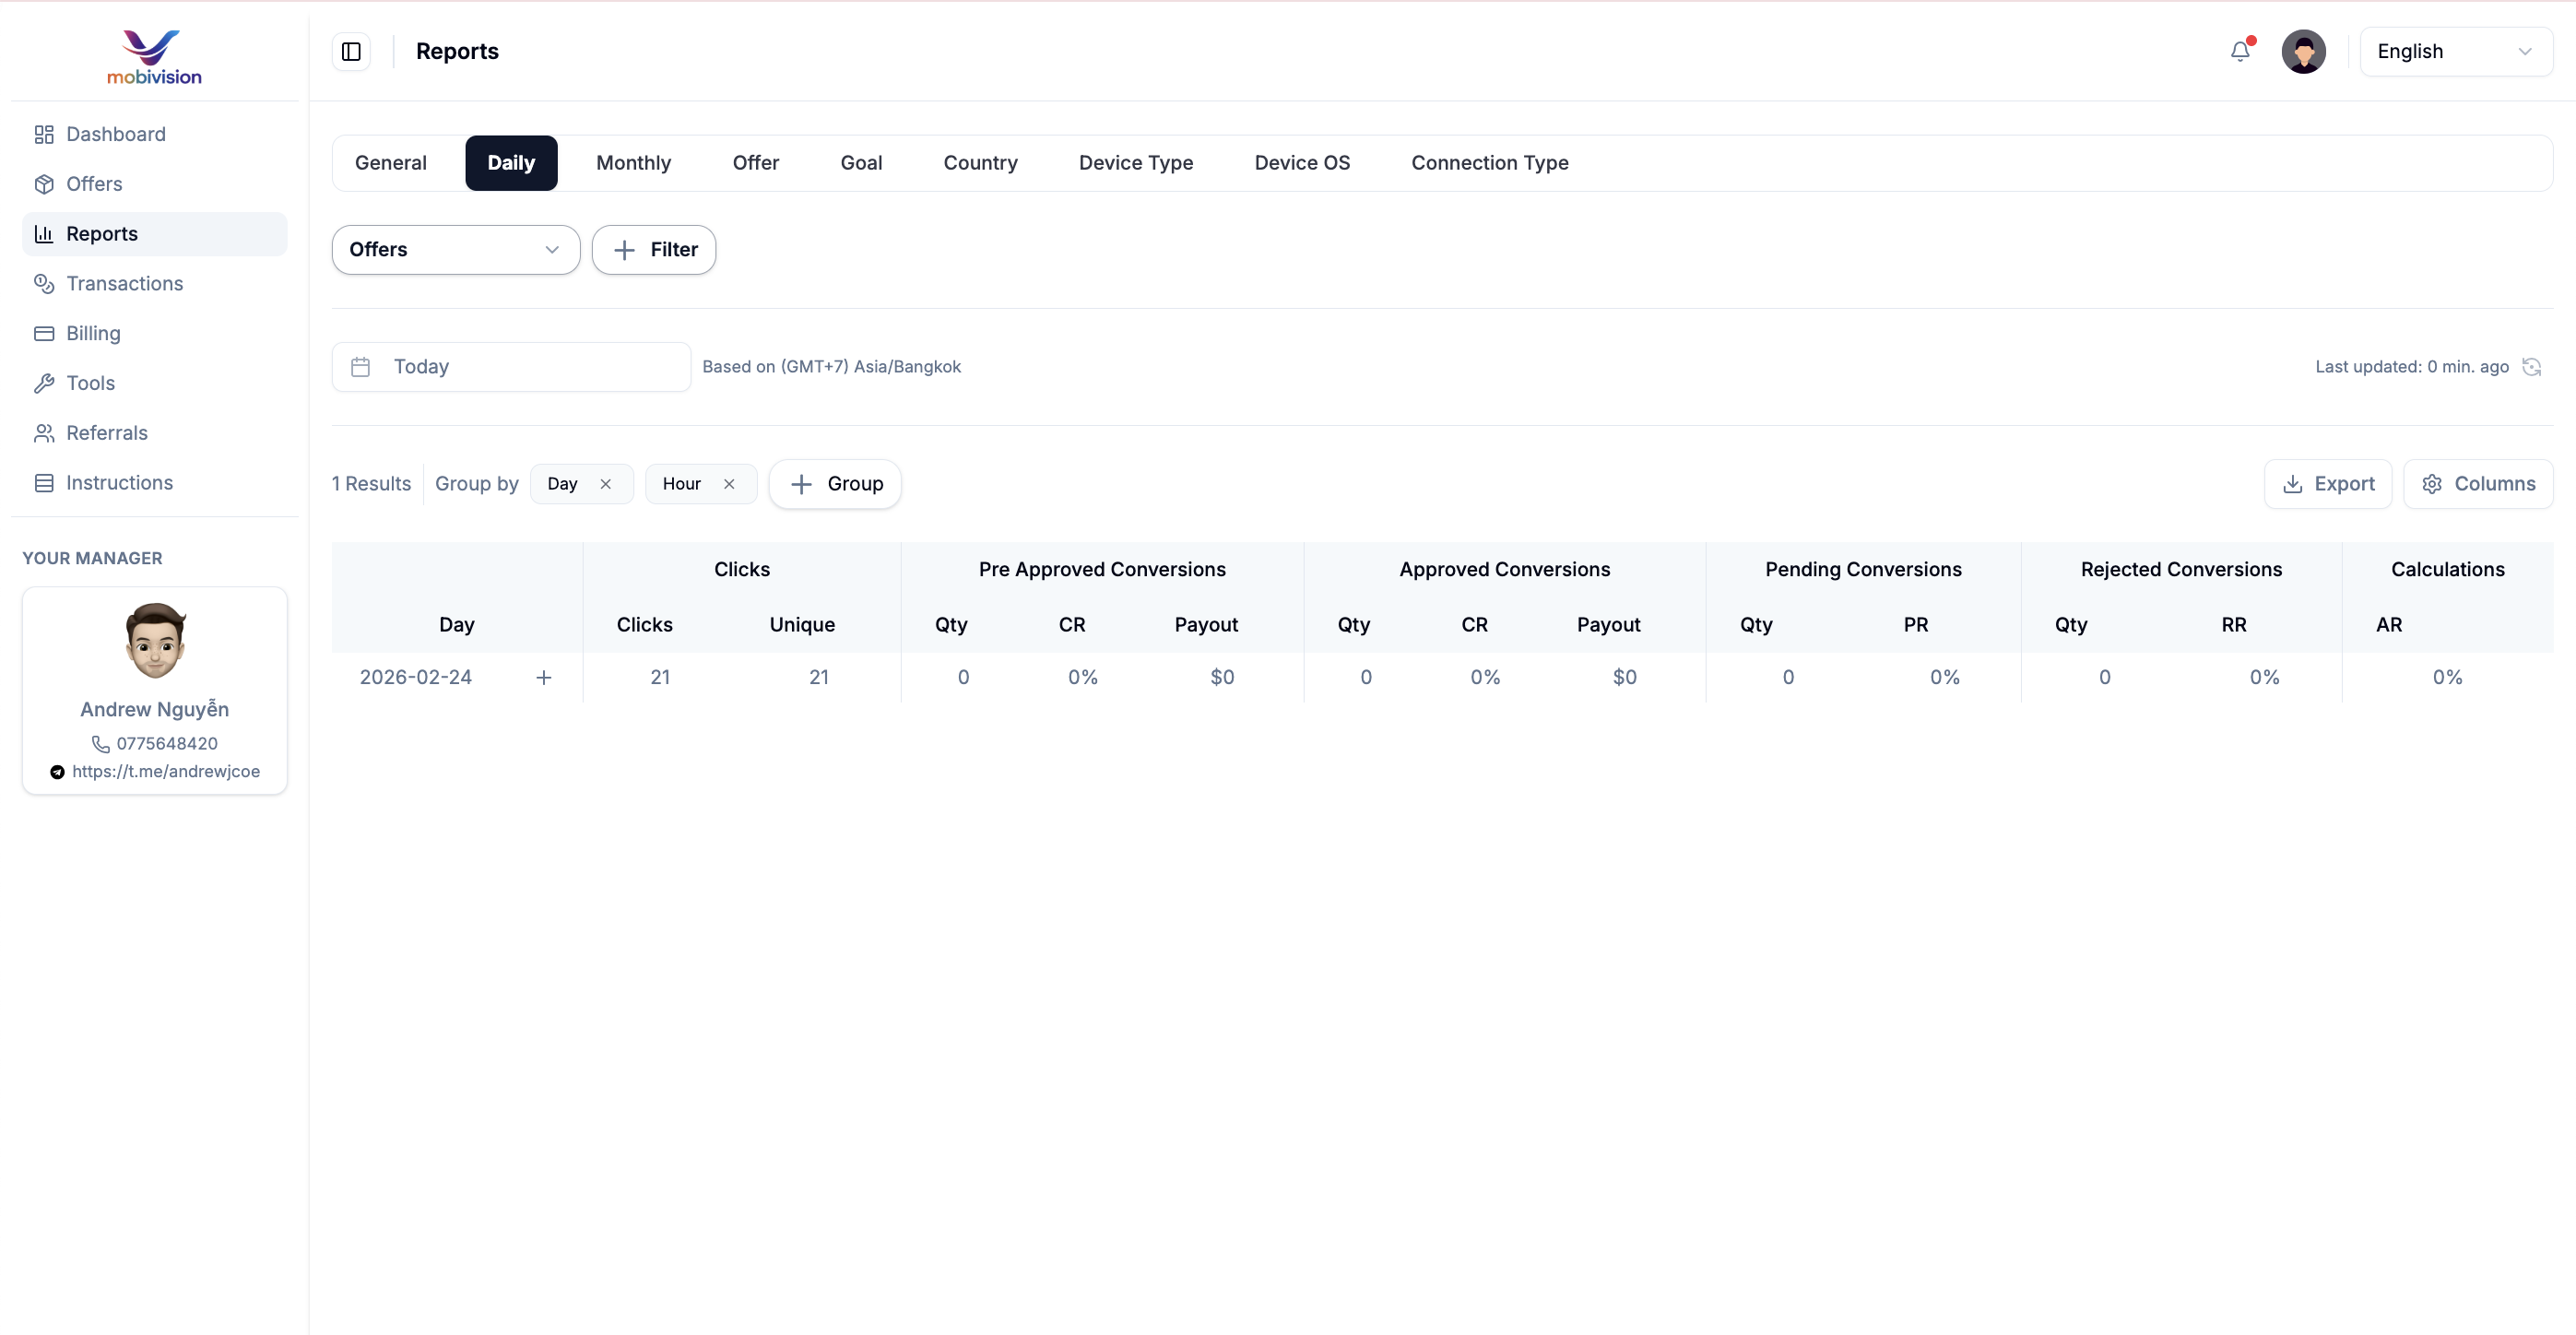Click the add Filter button
Screen dimensions: 2576x1335
tap(654, 250)
